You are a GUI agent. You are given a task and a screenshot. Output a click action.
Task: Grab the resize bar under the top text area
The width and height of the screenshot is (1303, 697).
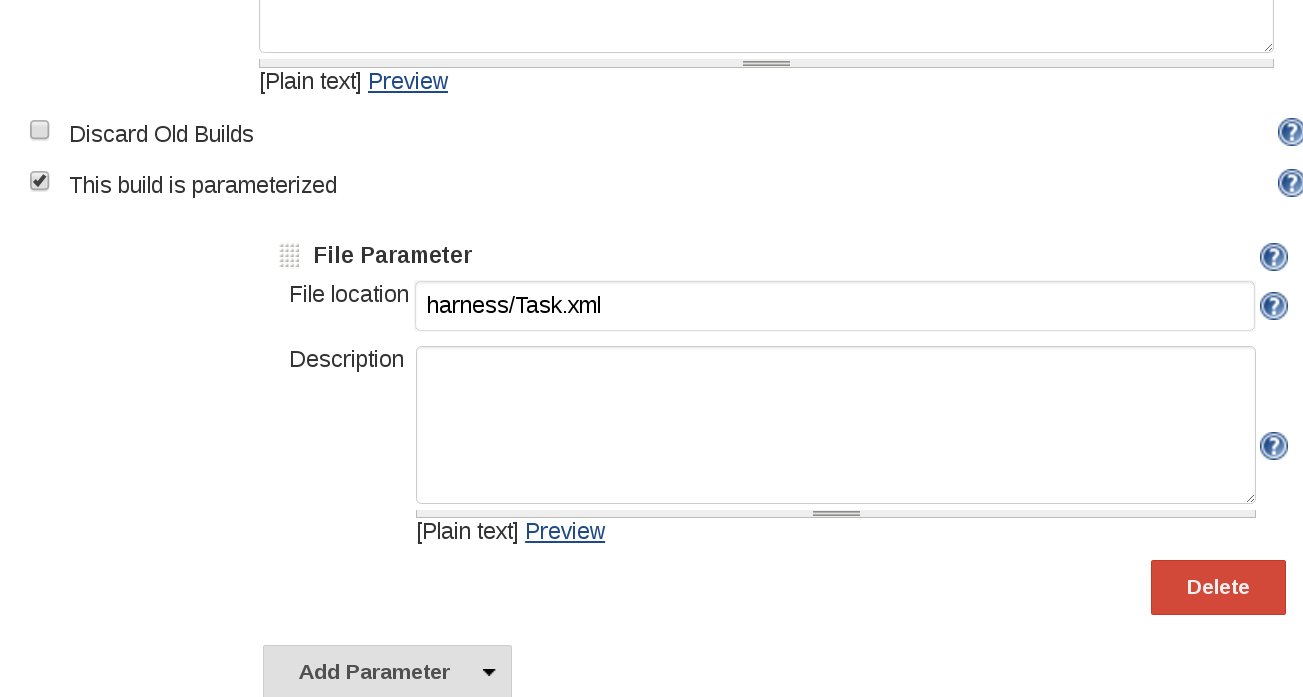click(x=766, y=64)
